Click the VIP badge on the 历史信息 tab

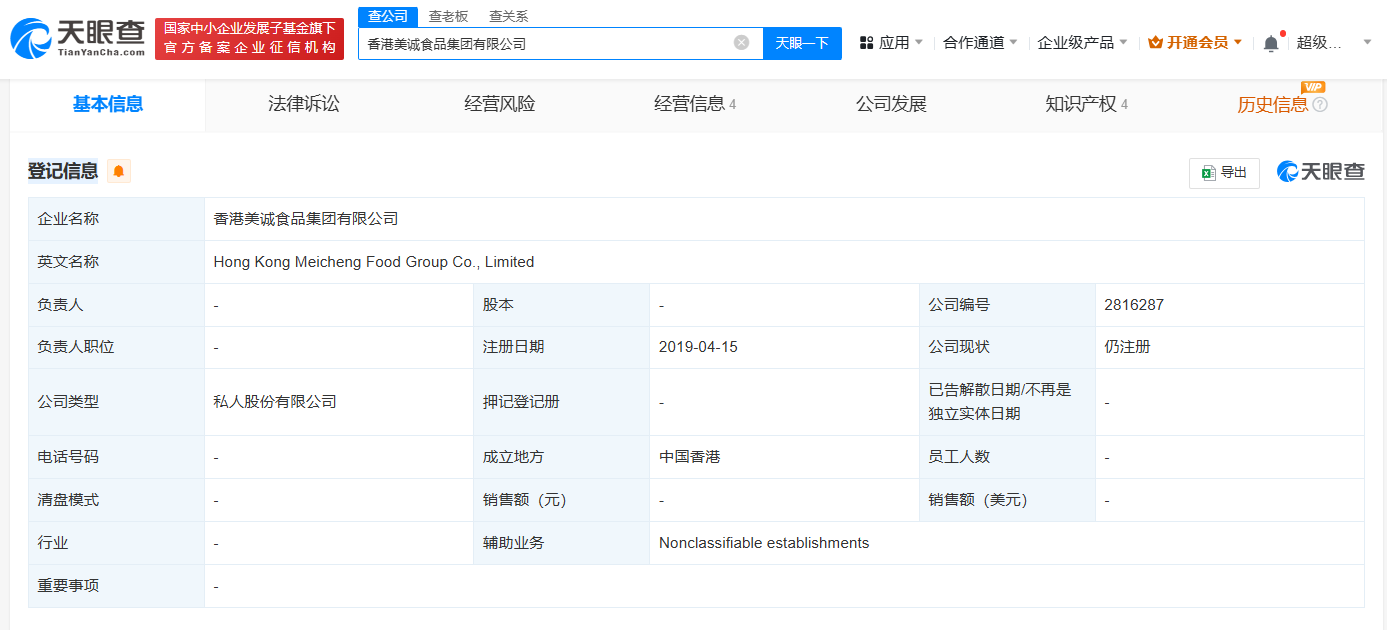[1315, 88]
